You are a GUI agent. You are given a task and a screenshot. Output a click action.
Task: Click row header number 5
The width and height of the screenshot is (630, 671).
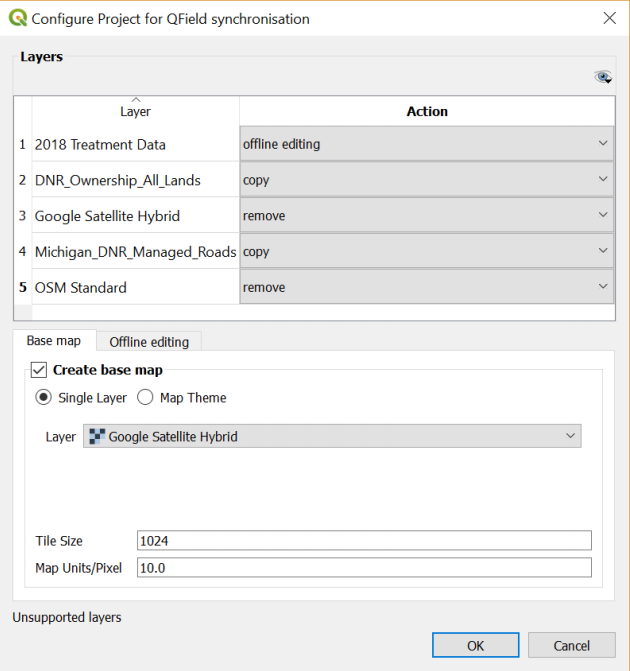tap(23, 287)
